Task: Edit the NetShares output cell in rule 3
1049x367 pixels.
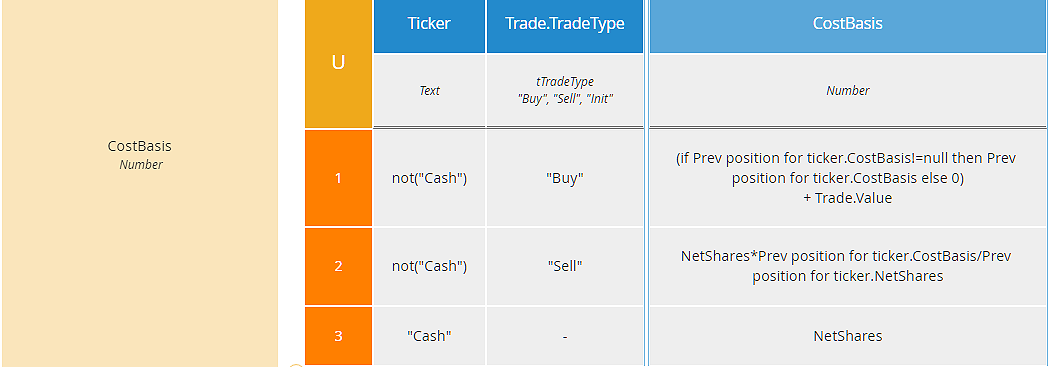Action: pos(848,336)
